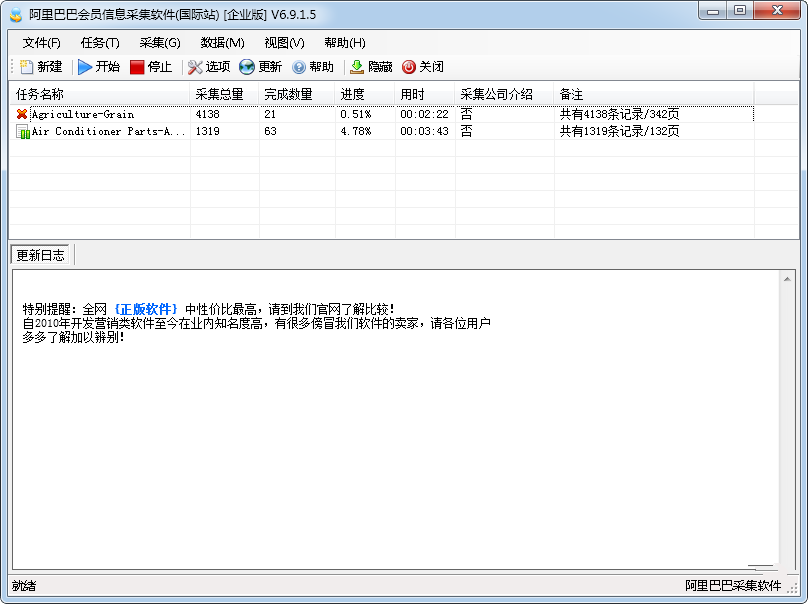Click progress value 0.51%

(x=356, y=114)
